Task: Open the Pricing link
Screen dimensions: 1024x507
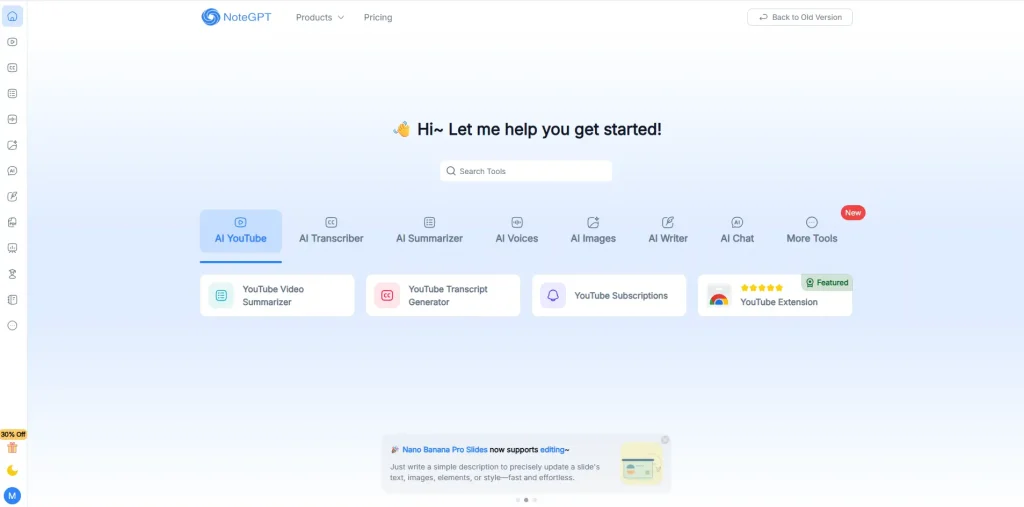Action: pyautogui.click(x=378, y=17)
